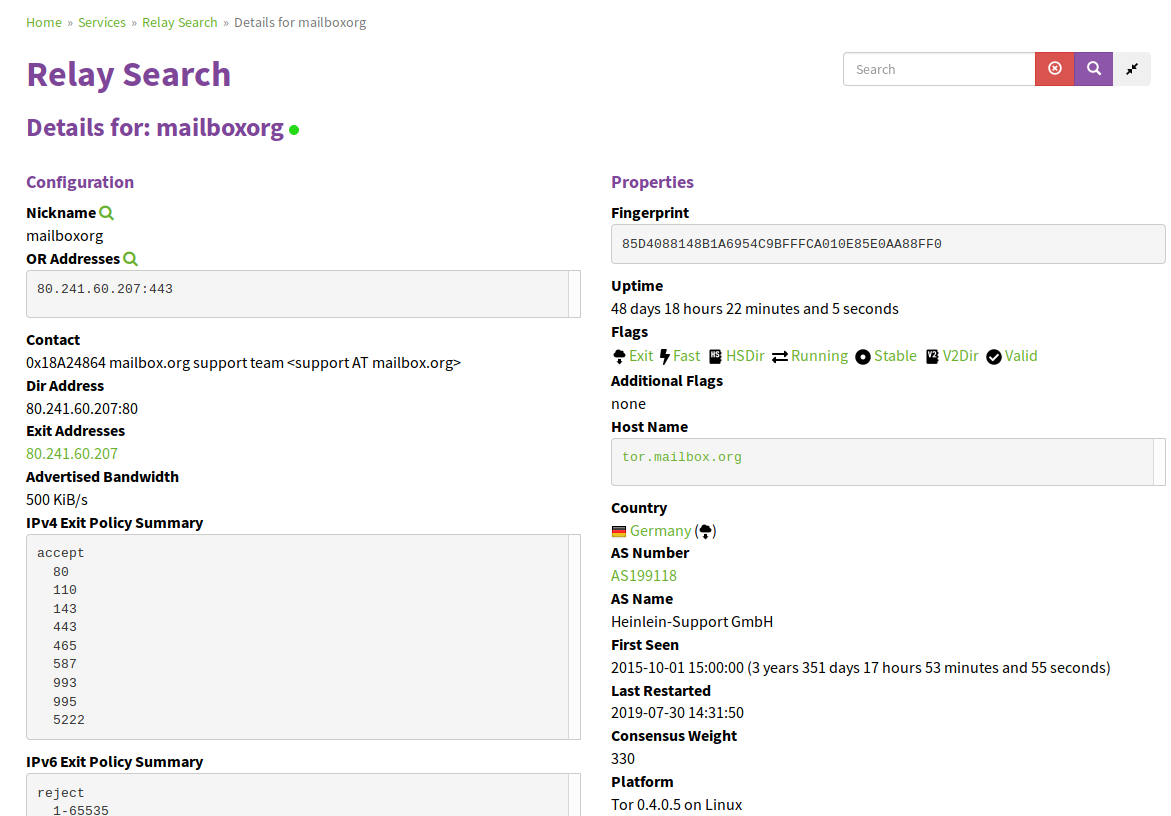Click the purple search magnifier button

(x=1093, y=69)
